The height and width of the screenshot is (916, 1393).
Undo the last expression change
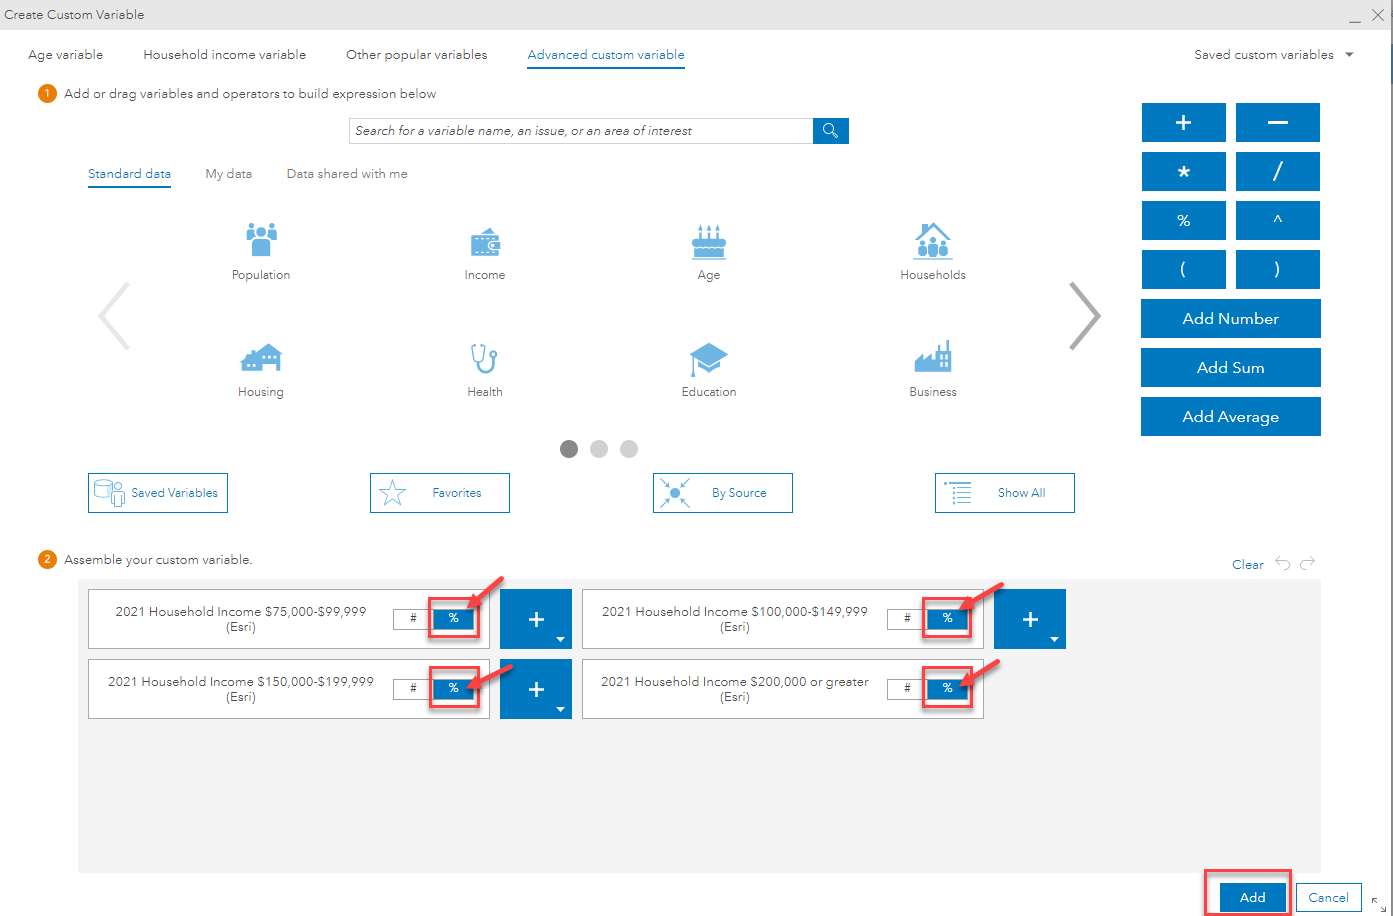pos(1283,564)
